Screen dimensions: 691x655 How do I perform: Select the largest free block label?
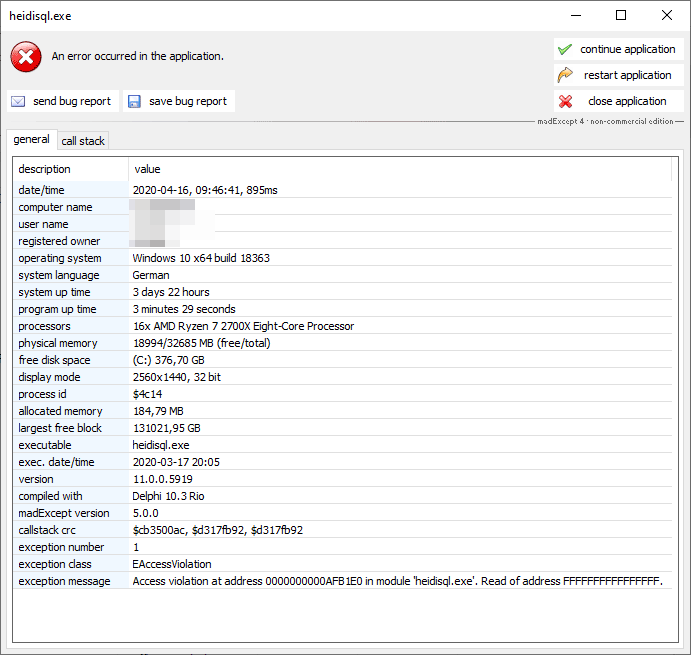click(60, 428)
